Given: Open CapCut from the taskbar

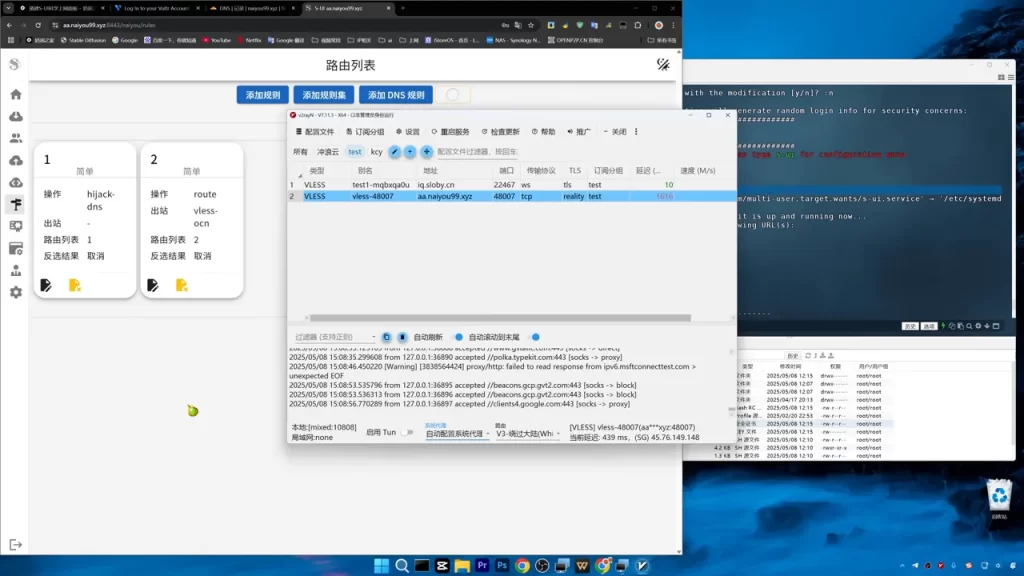Looking at the screenshot, I should pos(442,566).
